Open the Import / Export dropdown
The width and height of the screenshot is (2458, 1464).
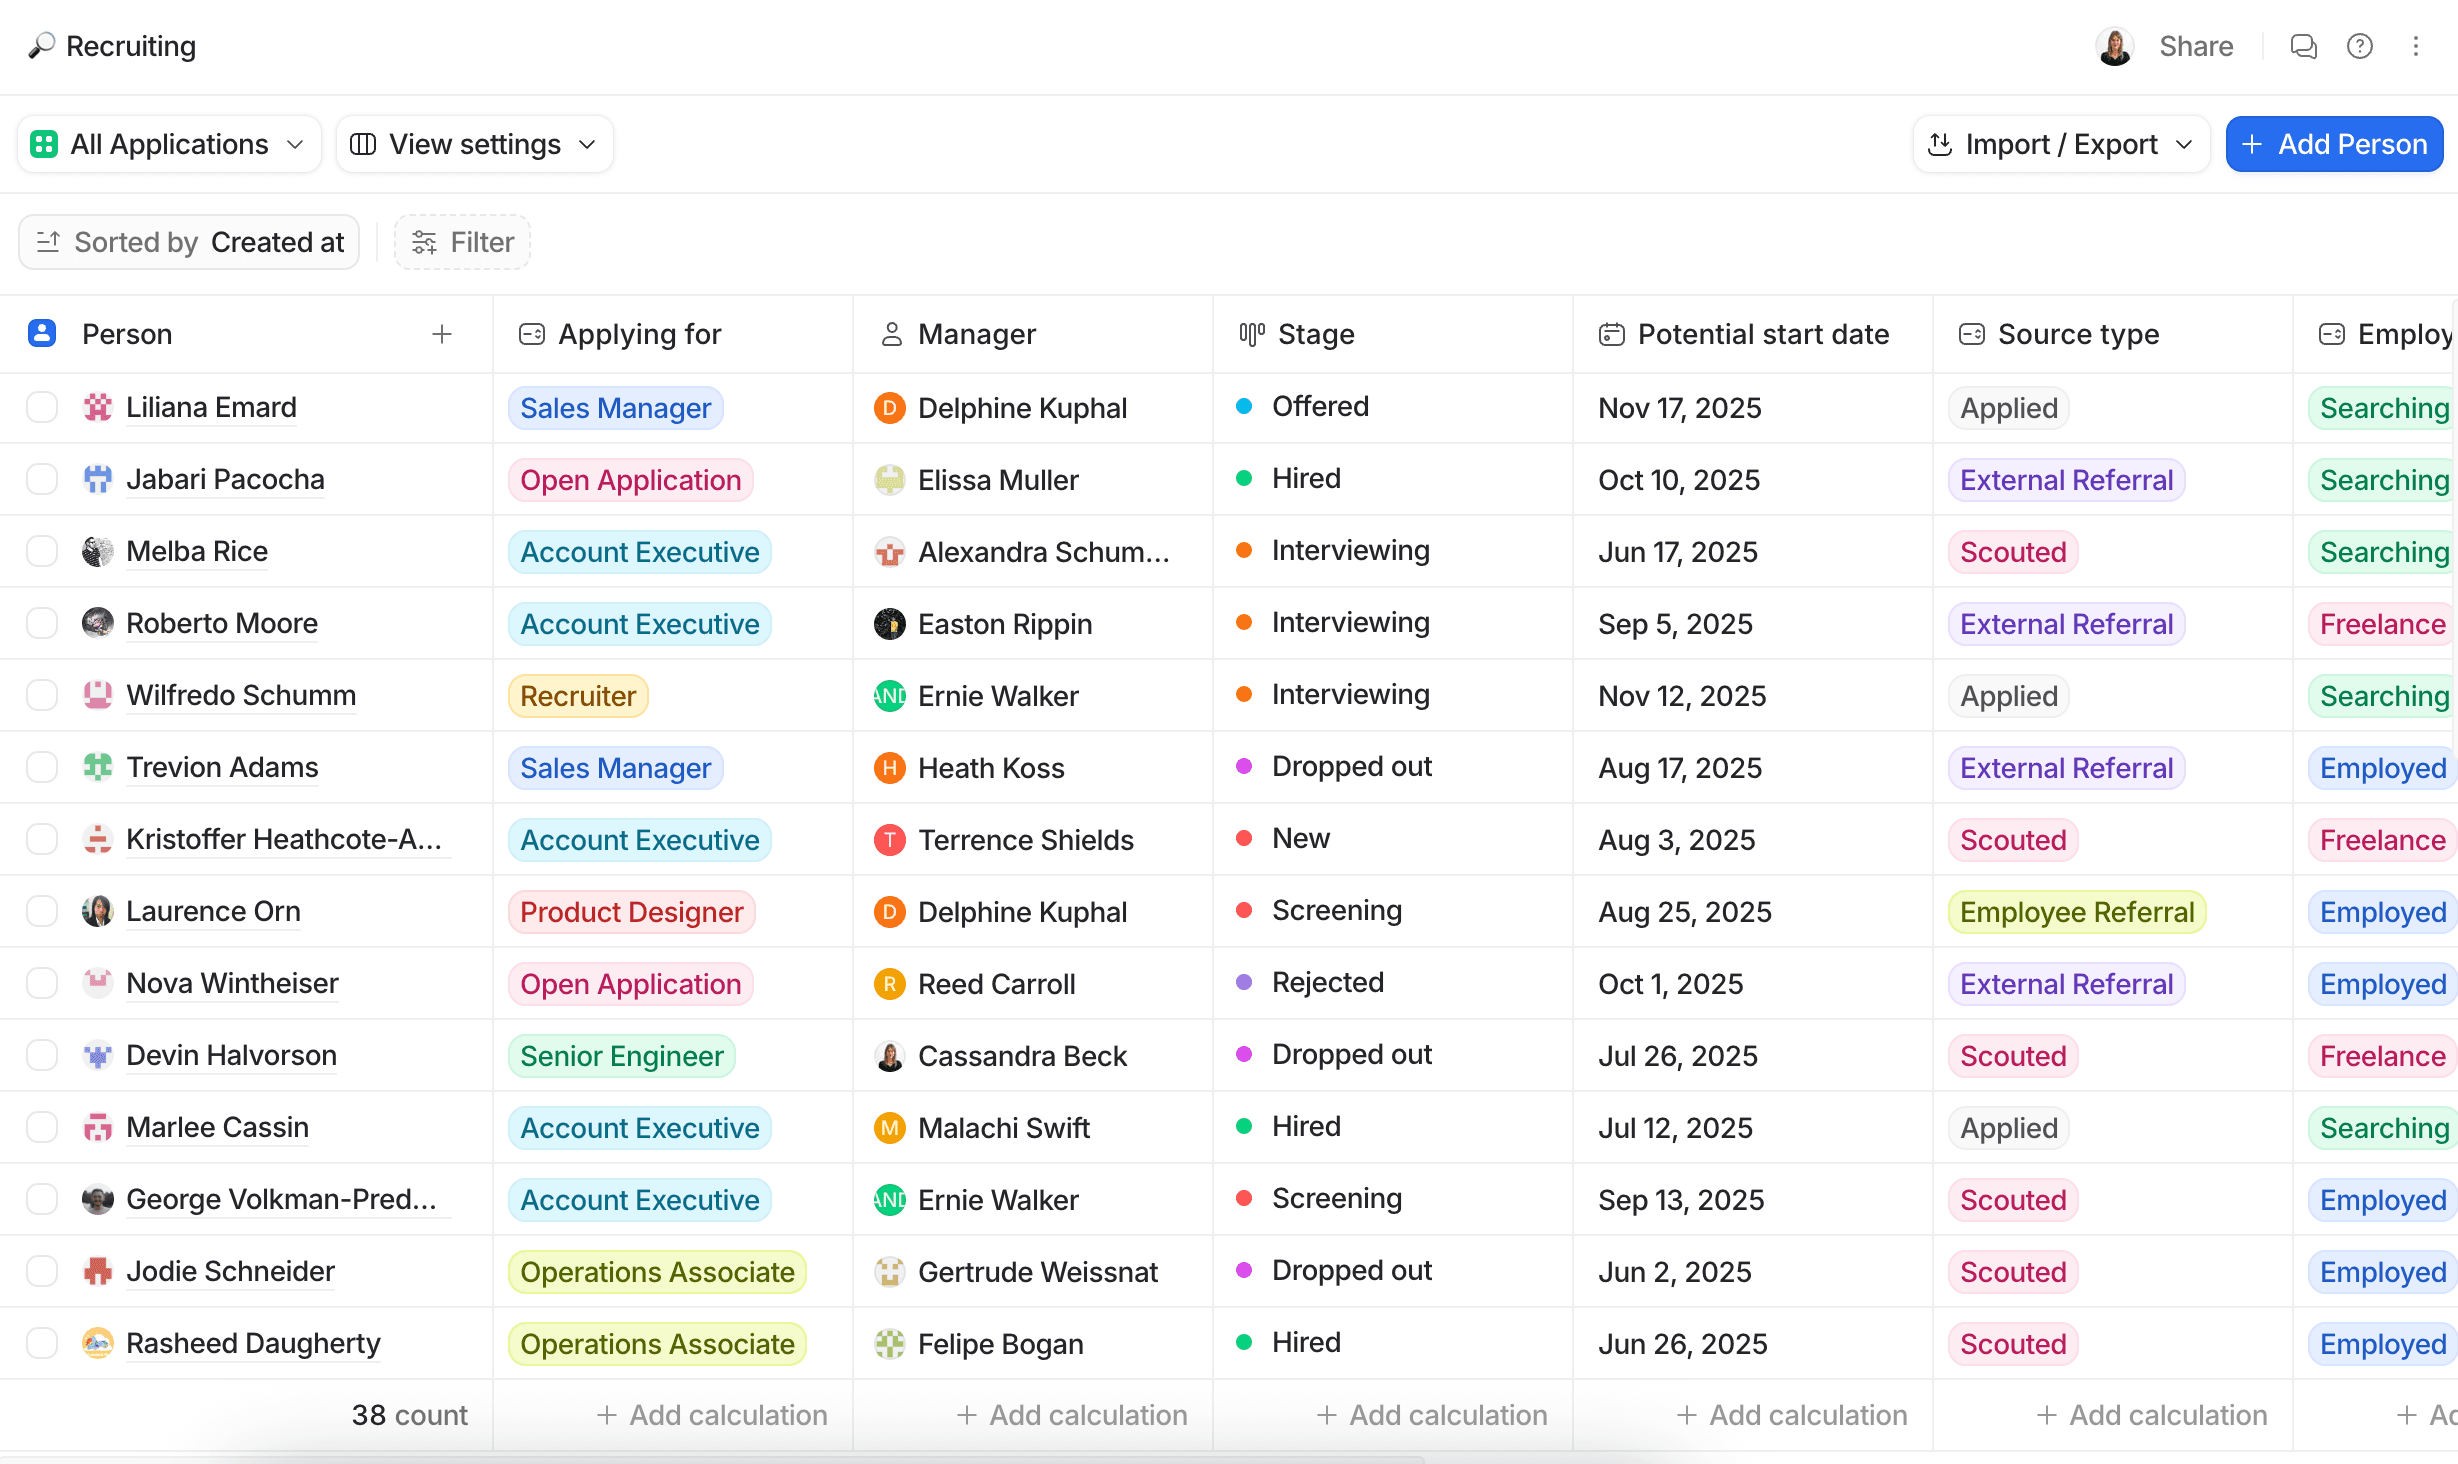pyautogui.click(x=2059, y=144)
